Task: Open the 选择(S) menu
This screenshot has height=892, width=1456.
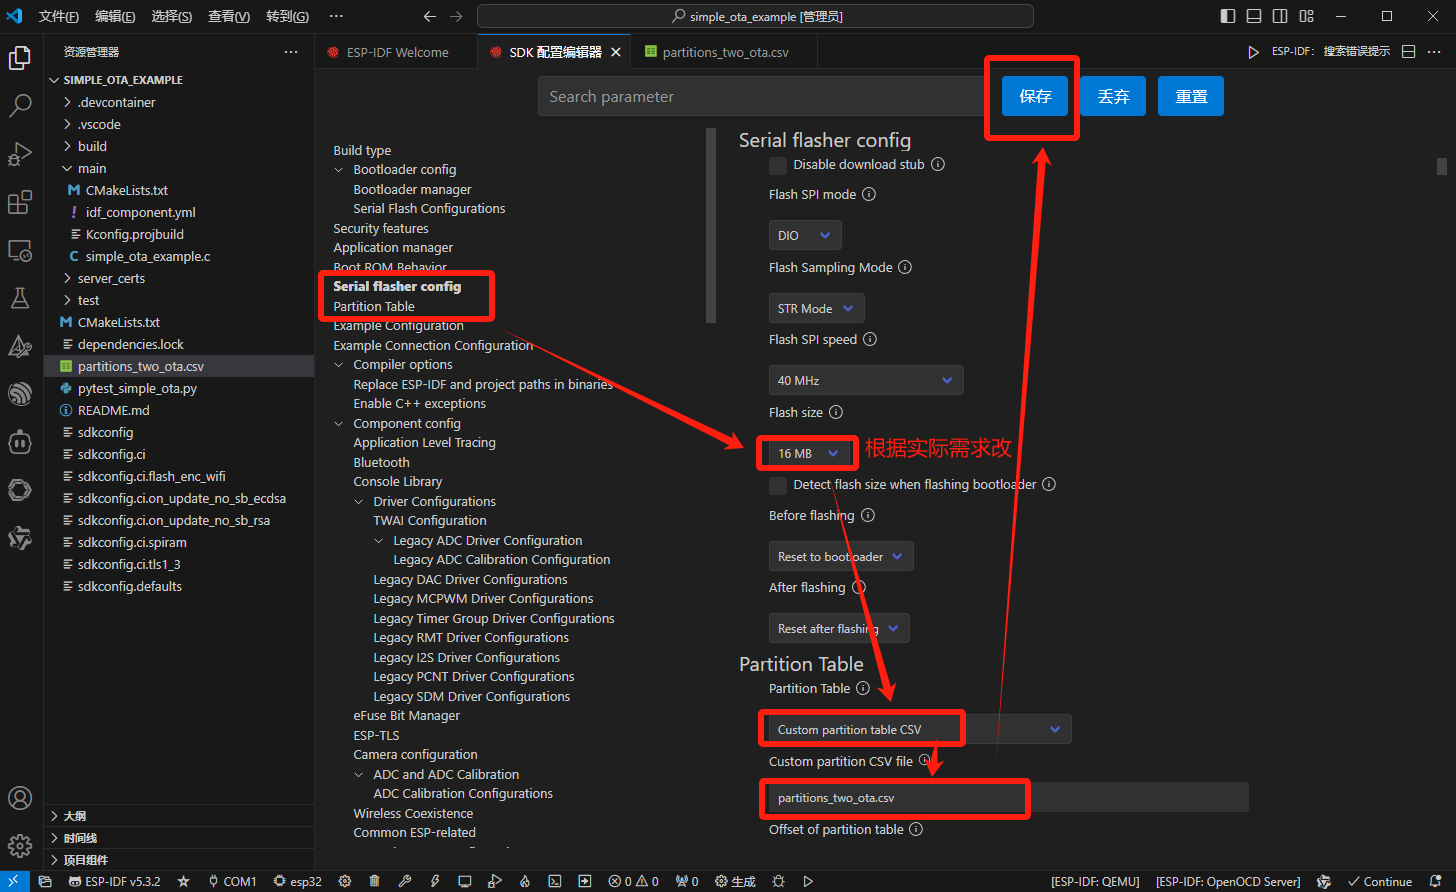Action: (x=172, y=16)
